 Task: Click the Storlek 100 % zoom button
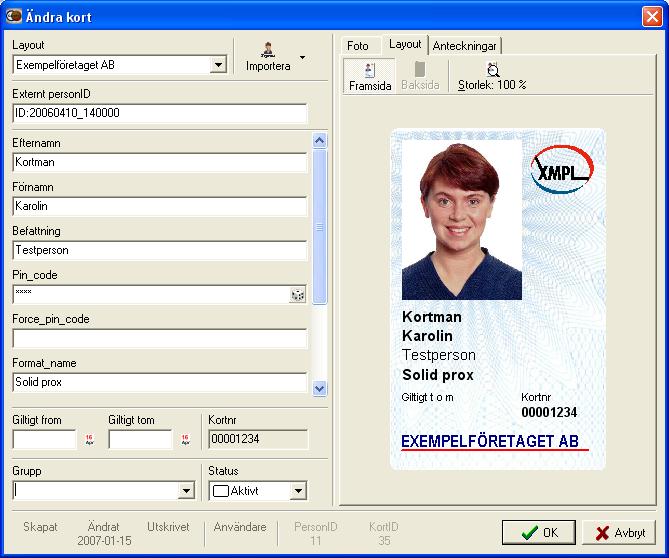point(492,76)
